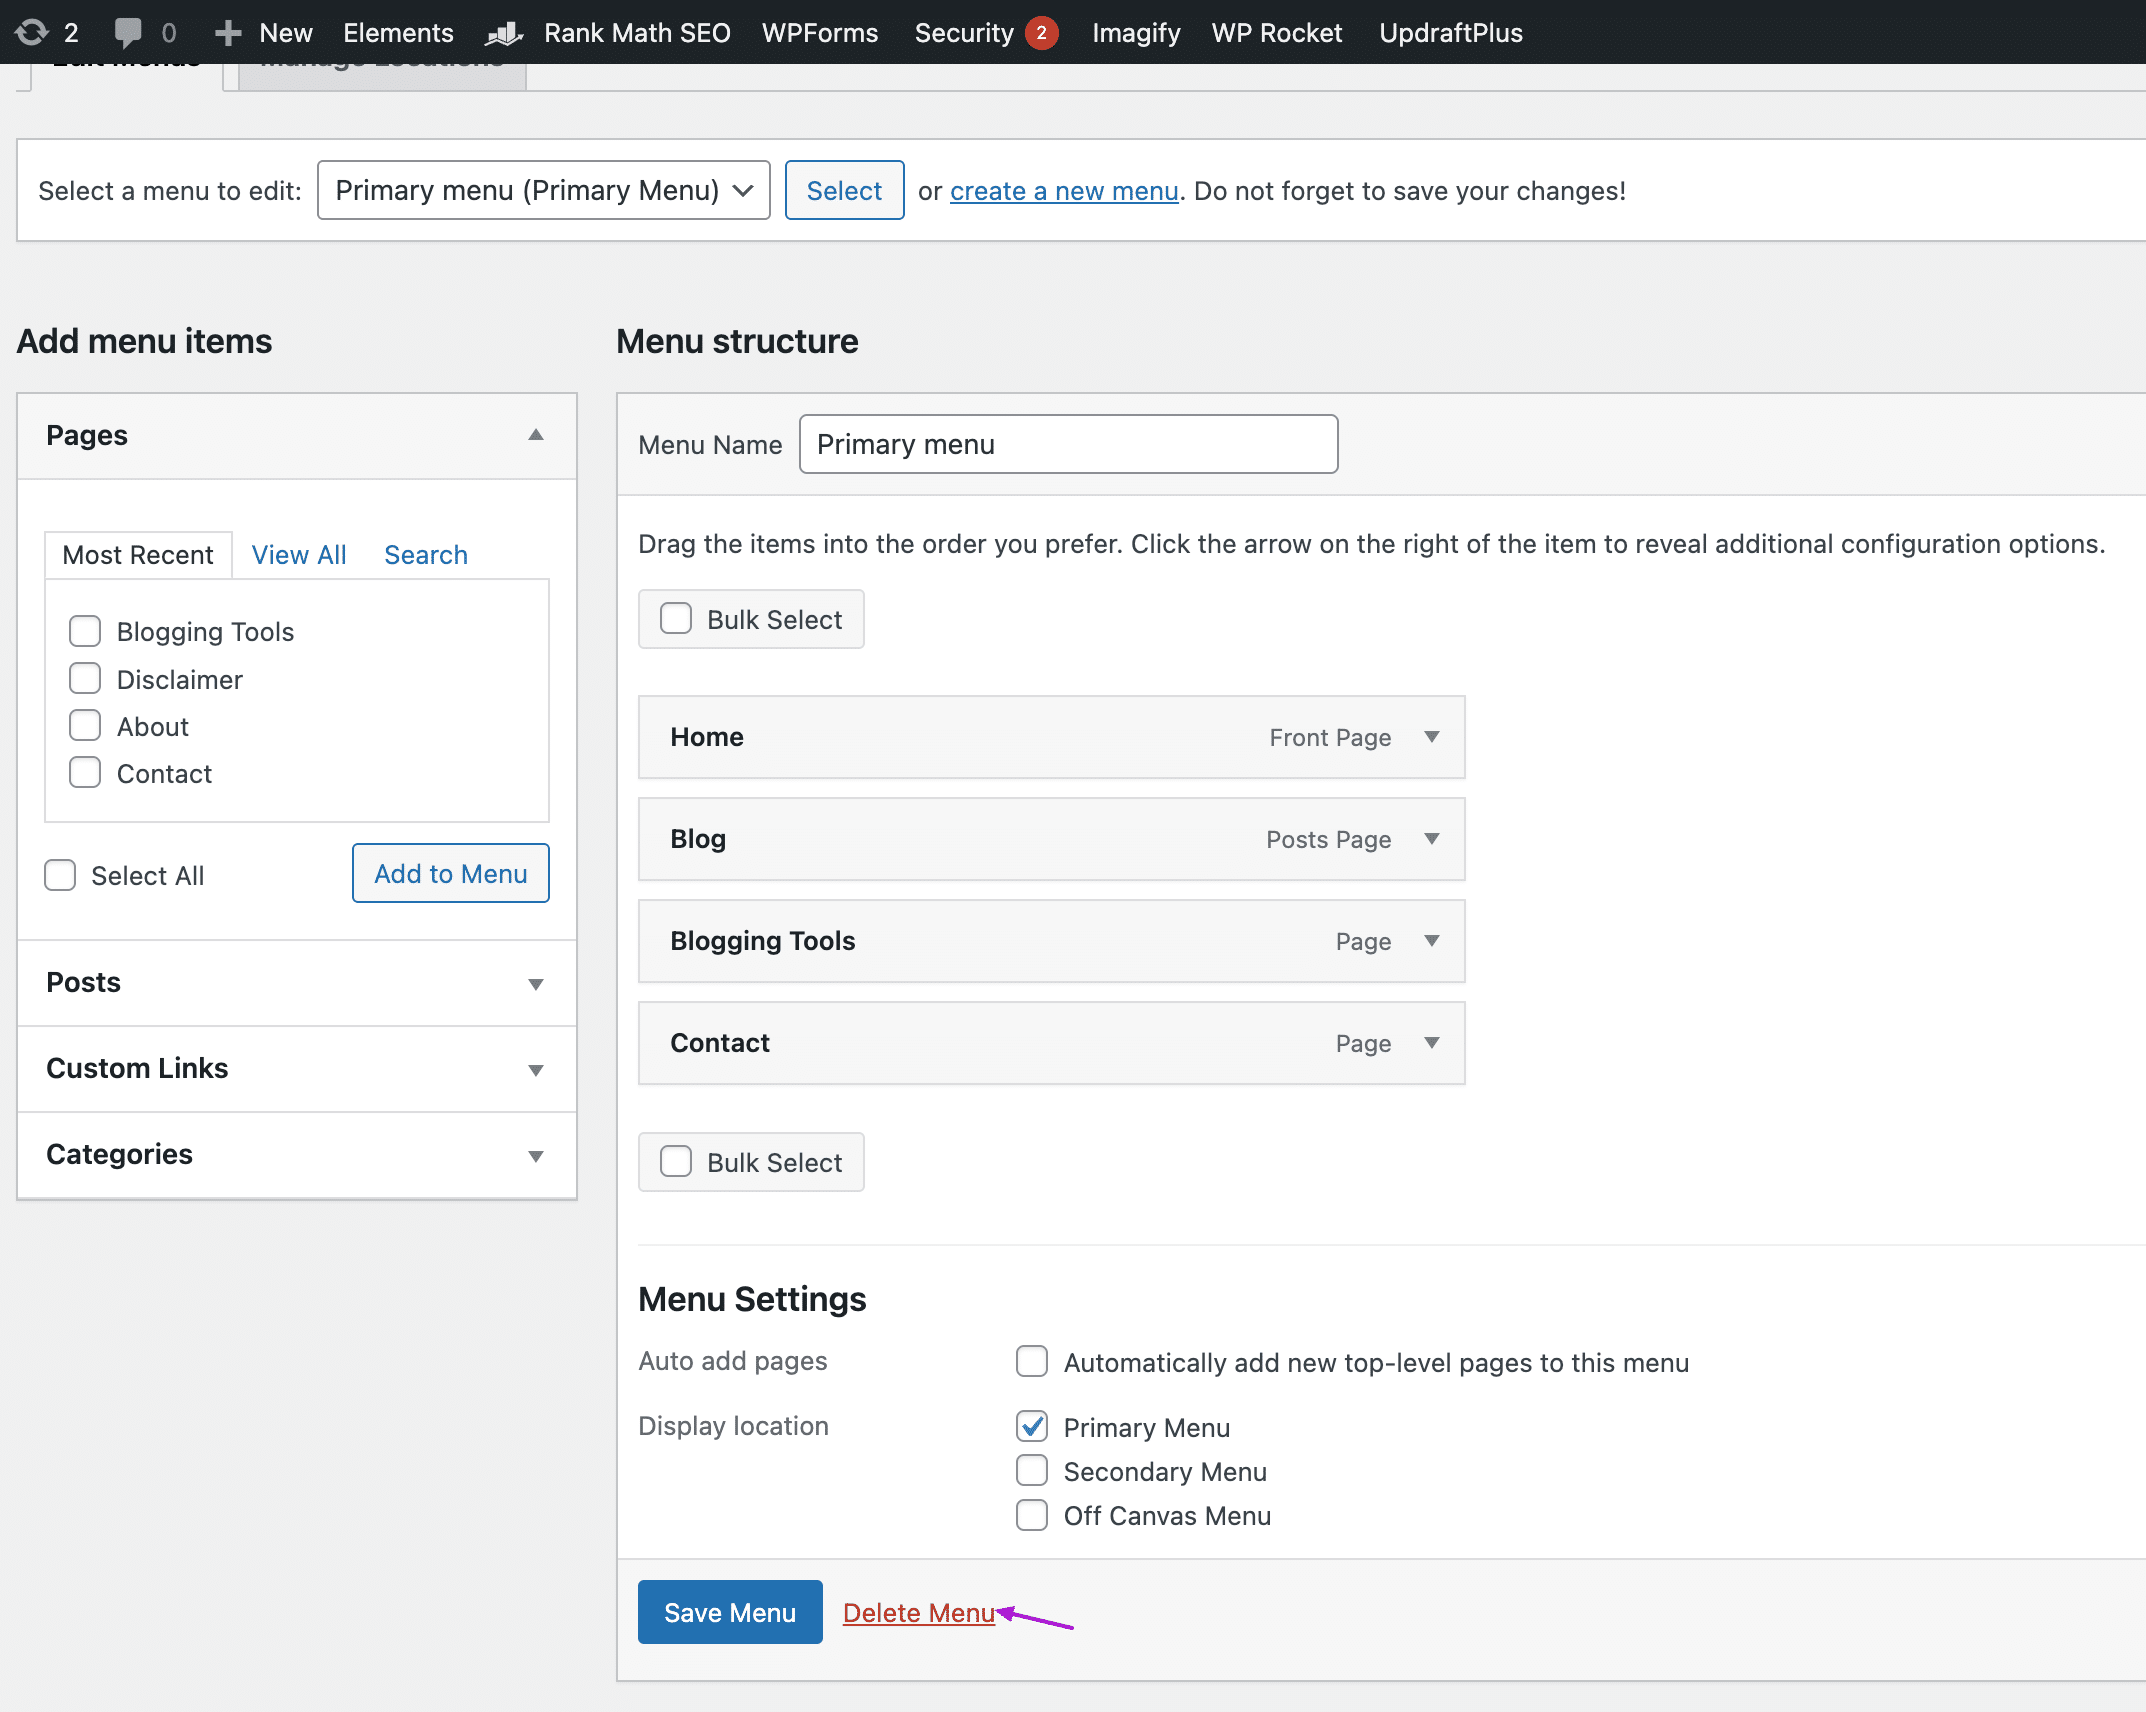Screen dimensions: 2146x1712
Task: Open the WP Rocket admin menu
Action: [1276, 33]
